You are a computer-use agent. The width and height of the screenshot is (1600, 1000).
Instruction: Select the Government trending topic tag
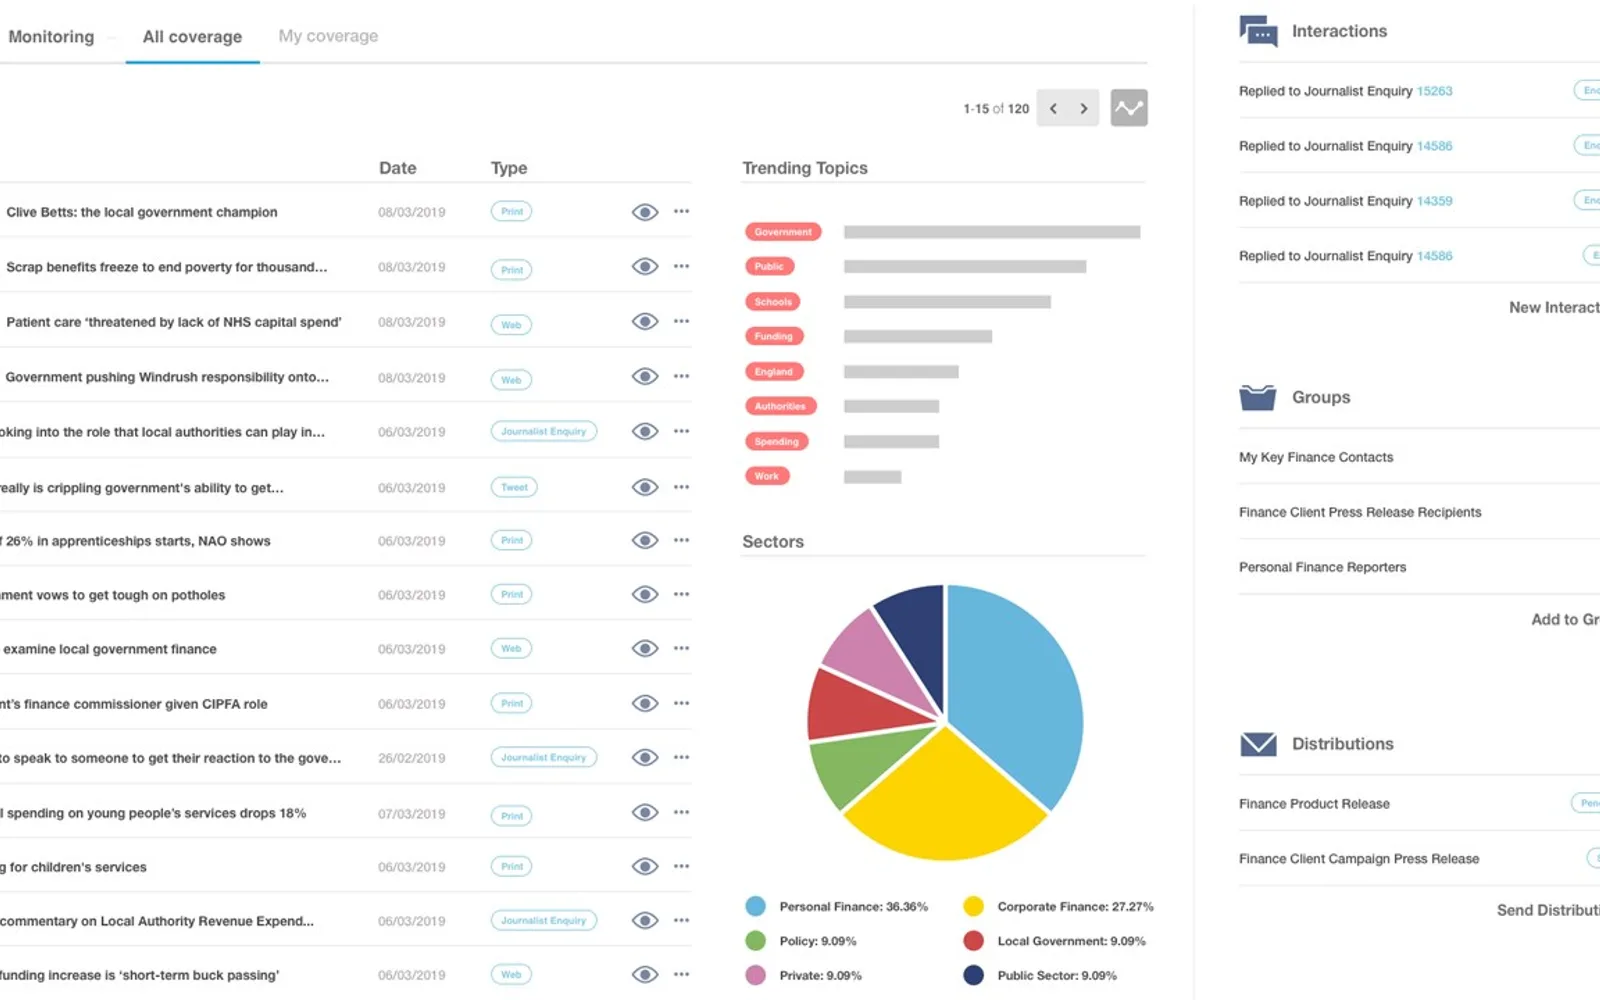783,232
